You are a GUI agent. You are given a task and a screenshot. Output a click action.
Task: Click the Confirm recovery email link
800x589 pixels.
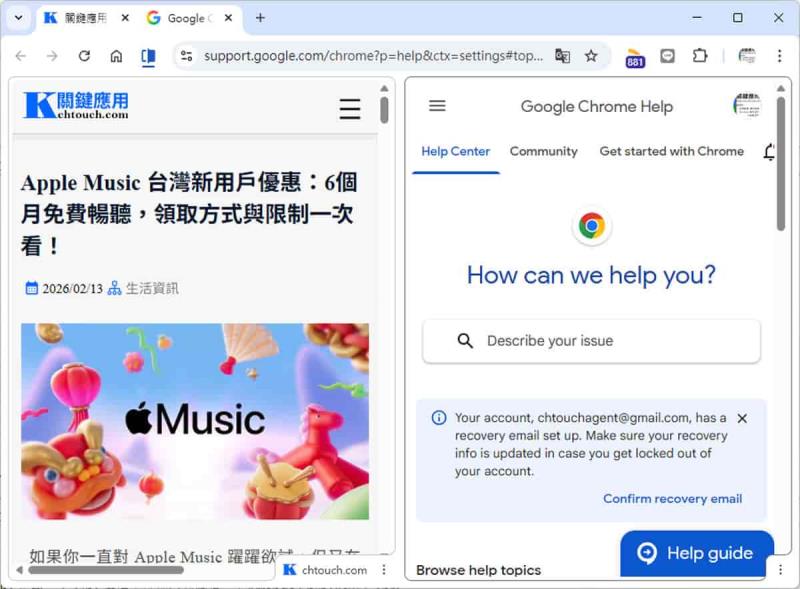coord(673,498)
